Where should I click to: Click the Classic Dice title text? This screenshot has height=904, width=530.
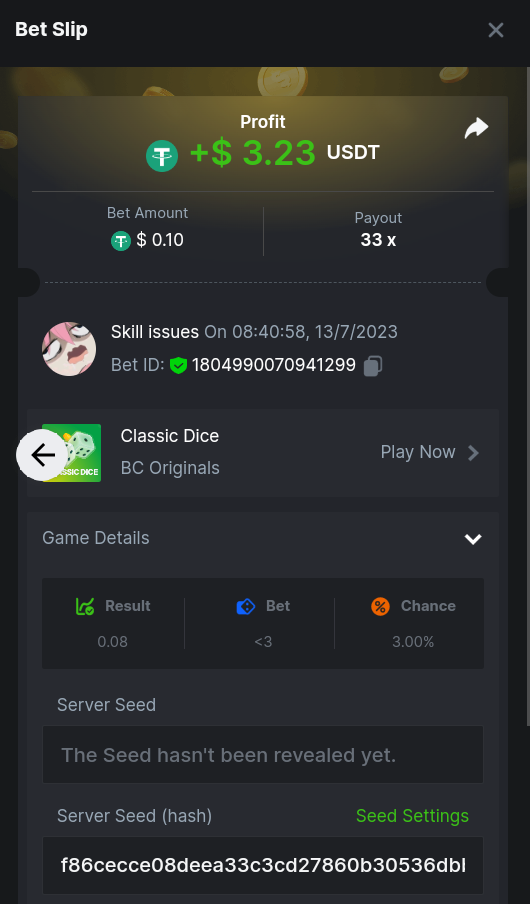coord(170,436)
